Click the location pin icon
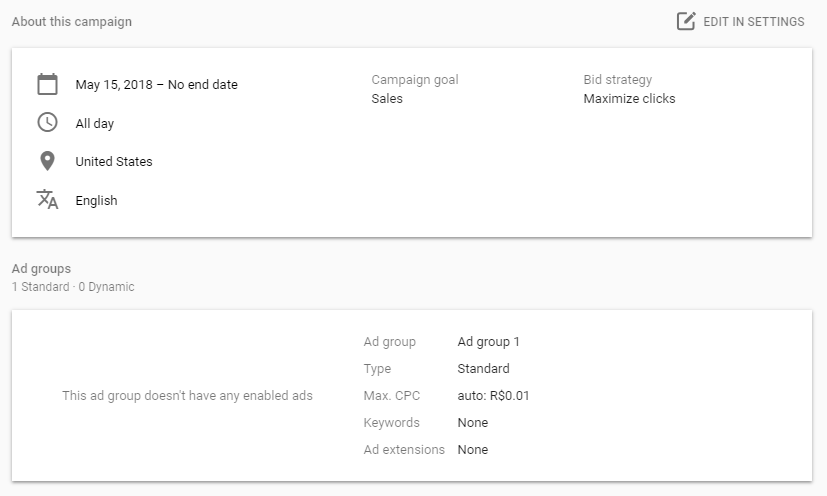The height and width of the screenshot is (496, 827). 47,161
